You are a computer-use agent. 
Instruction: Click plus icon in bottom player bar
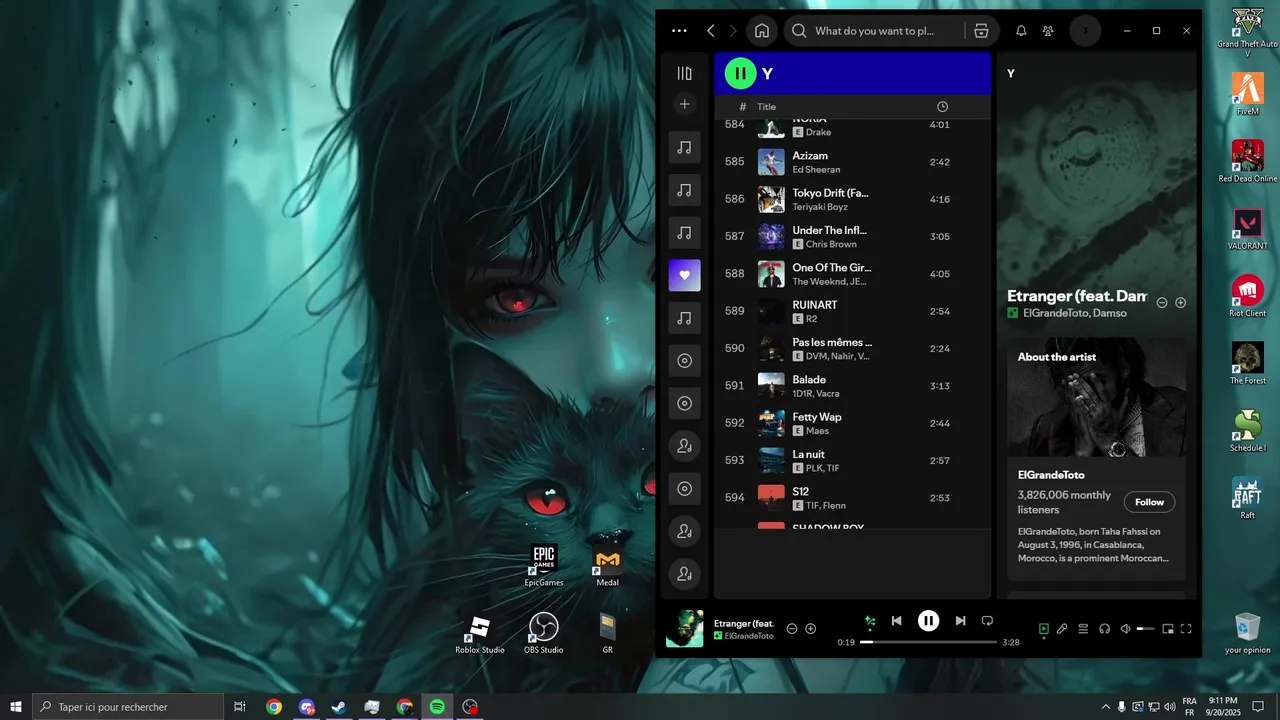point(811,629)
